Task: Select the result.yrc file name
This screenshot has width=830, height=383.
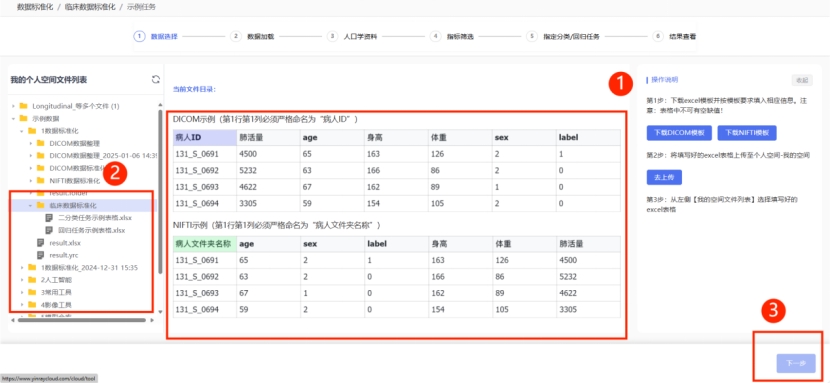Action: [64, 255]
